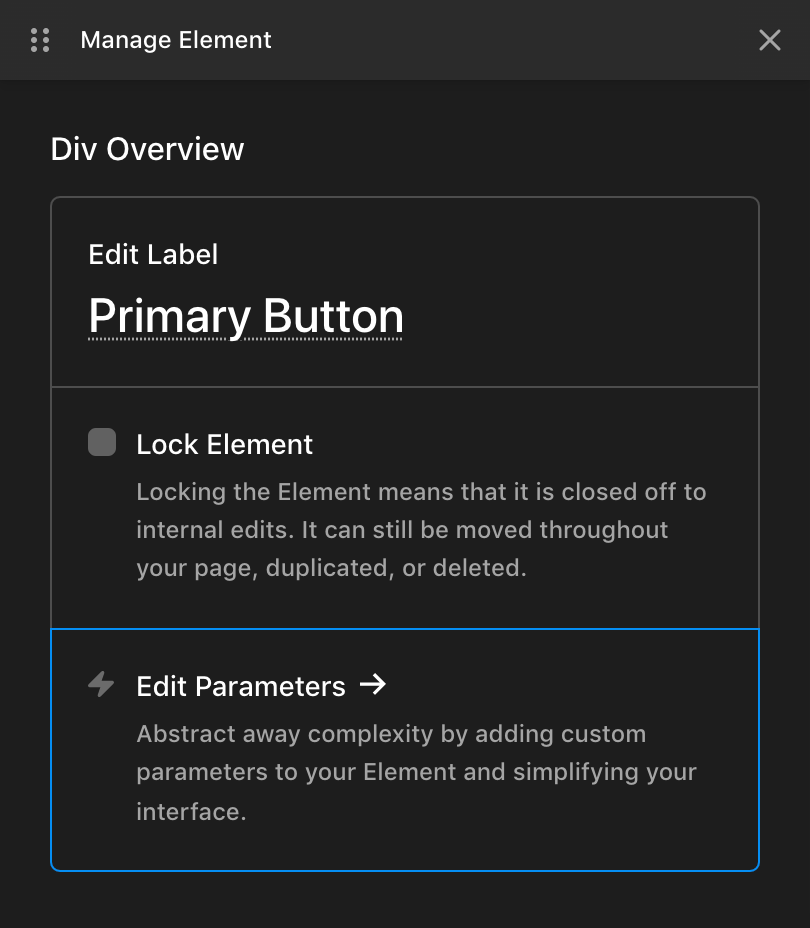Select the Manage Element title bar
Image resolution: width=810 pixels, height=928 pixels.
(x=175, y=40)
